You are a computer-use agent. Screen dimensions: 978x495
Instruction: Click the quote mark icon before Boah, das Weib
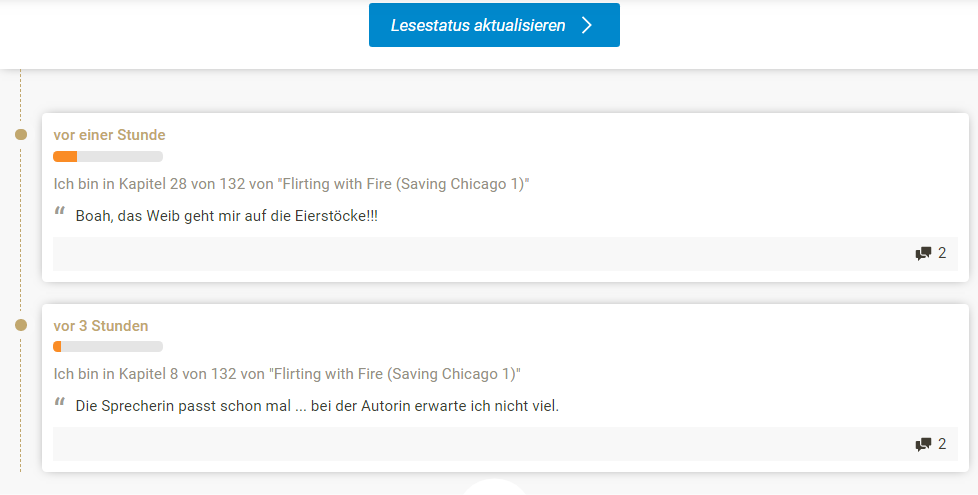coord(60,212)
